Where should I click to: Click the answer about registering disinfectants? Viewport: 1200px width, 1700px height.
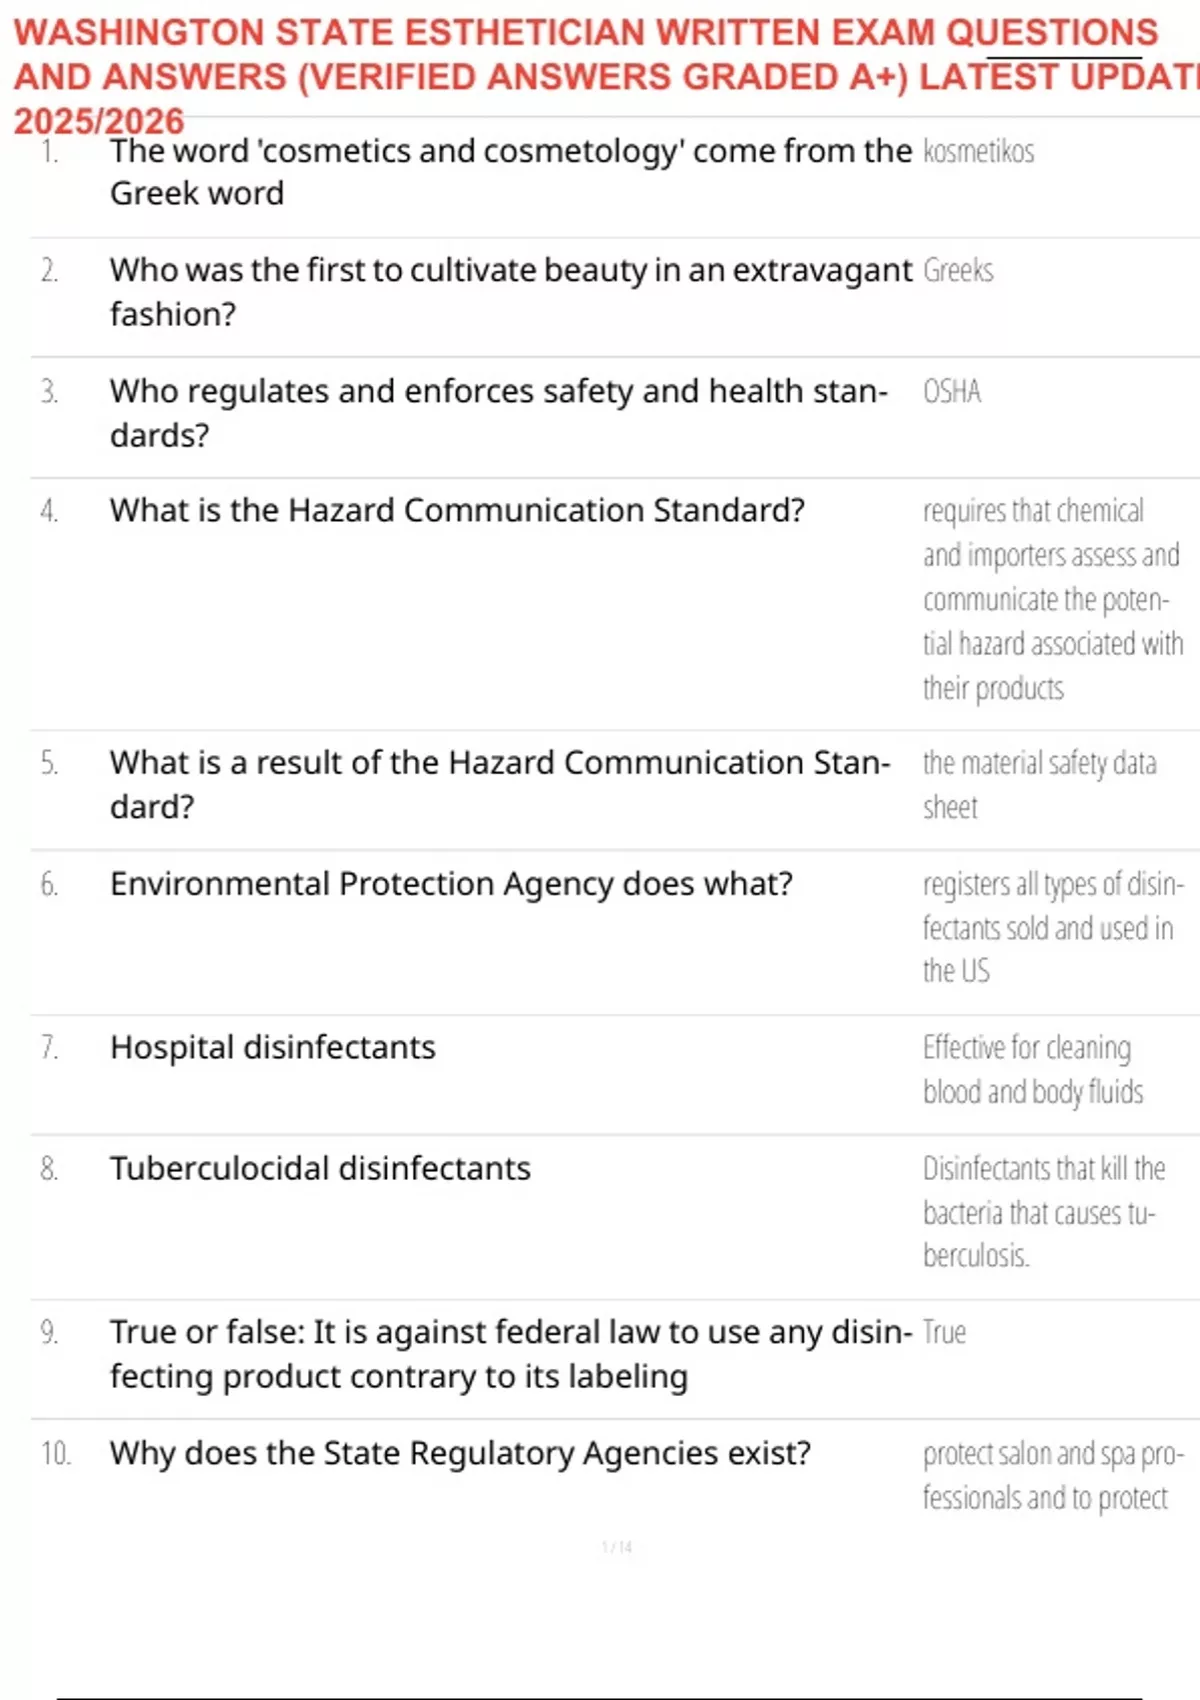[x=1052, y=927]
